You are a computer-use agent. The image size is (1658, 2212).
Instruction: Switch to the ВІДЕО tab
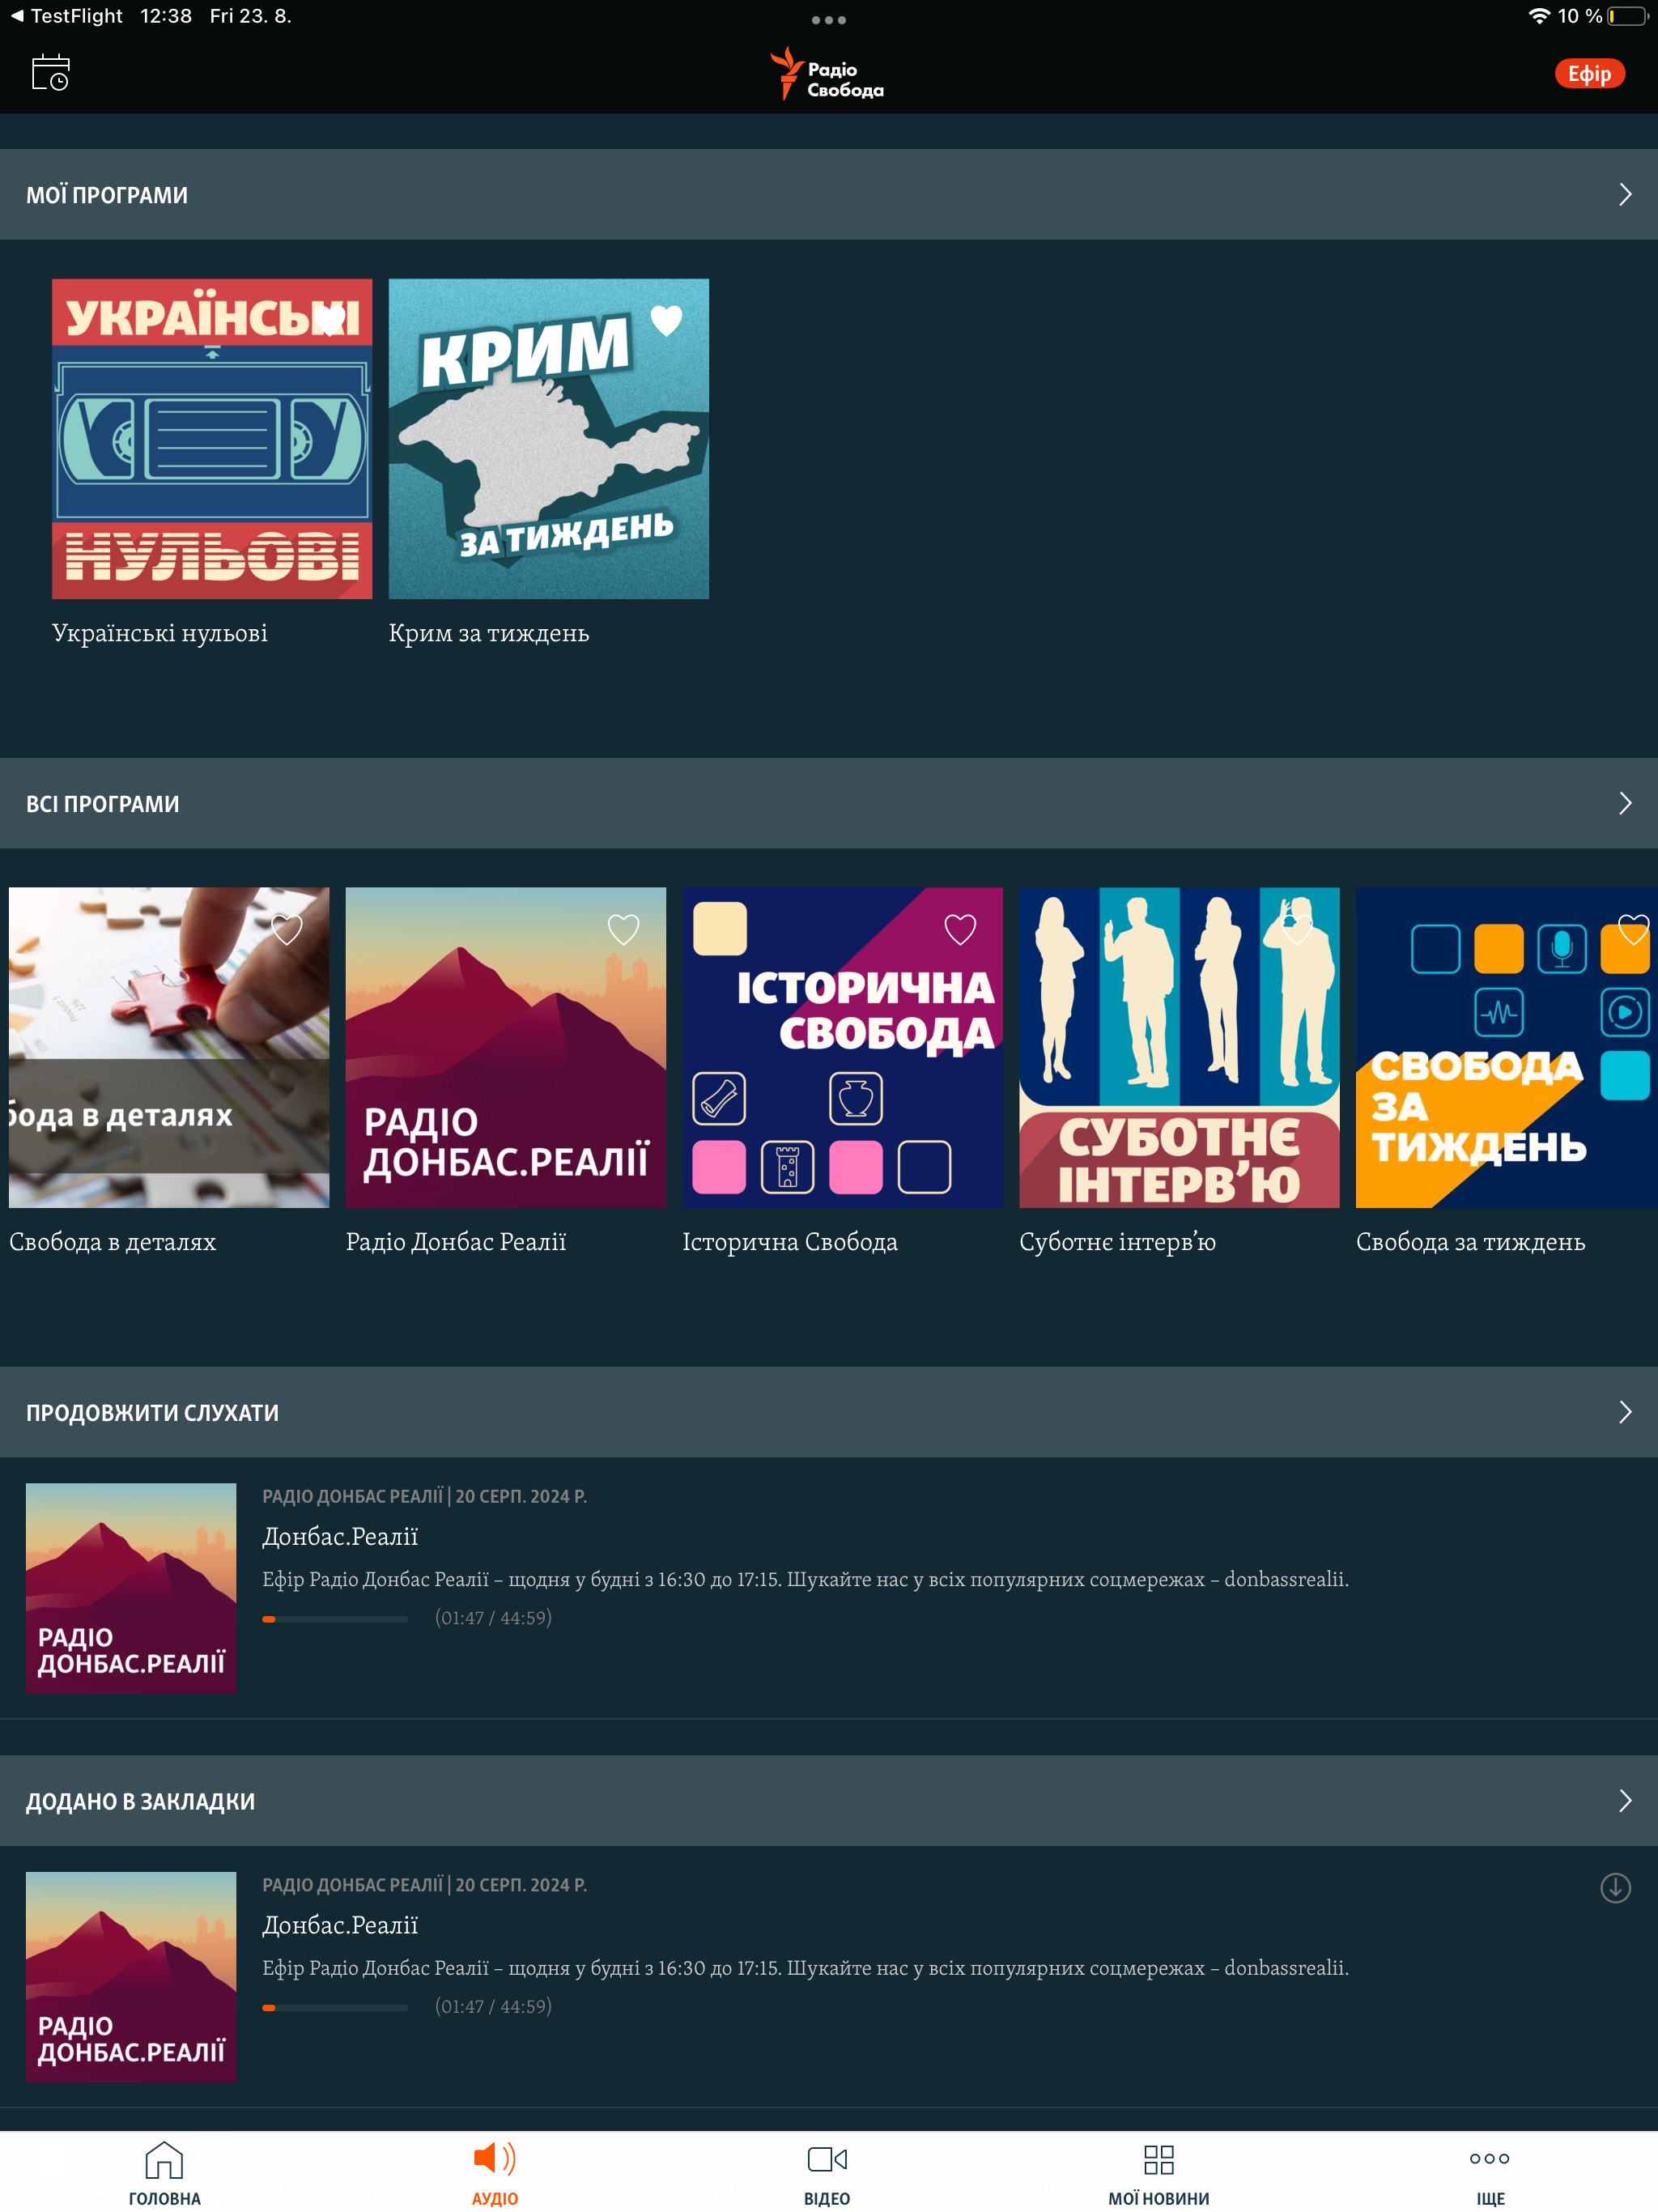(x=827, y=2172)
